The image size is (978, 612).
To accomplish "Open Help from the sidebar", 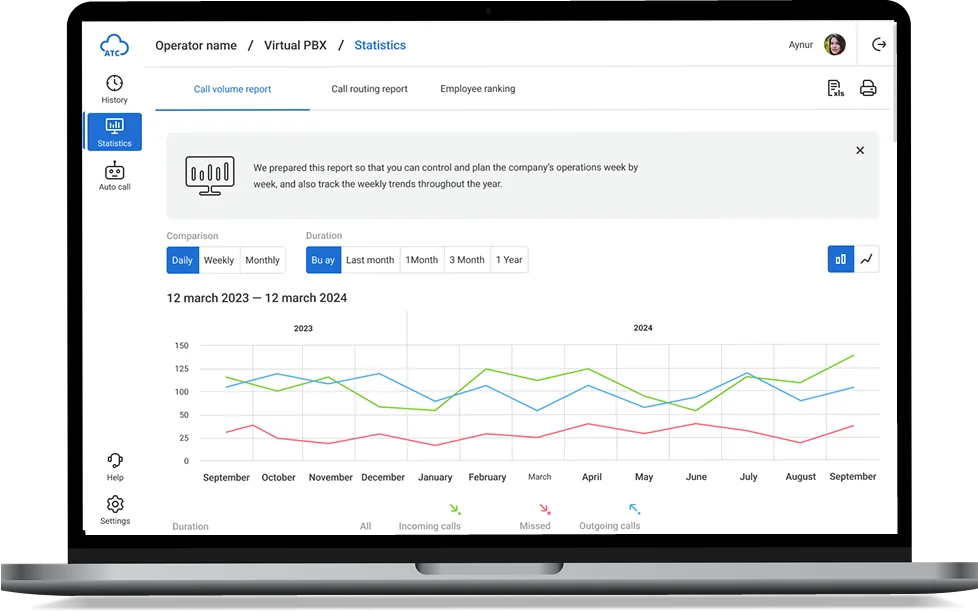I will [x=115, y=467].
